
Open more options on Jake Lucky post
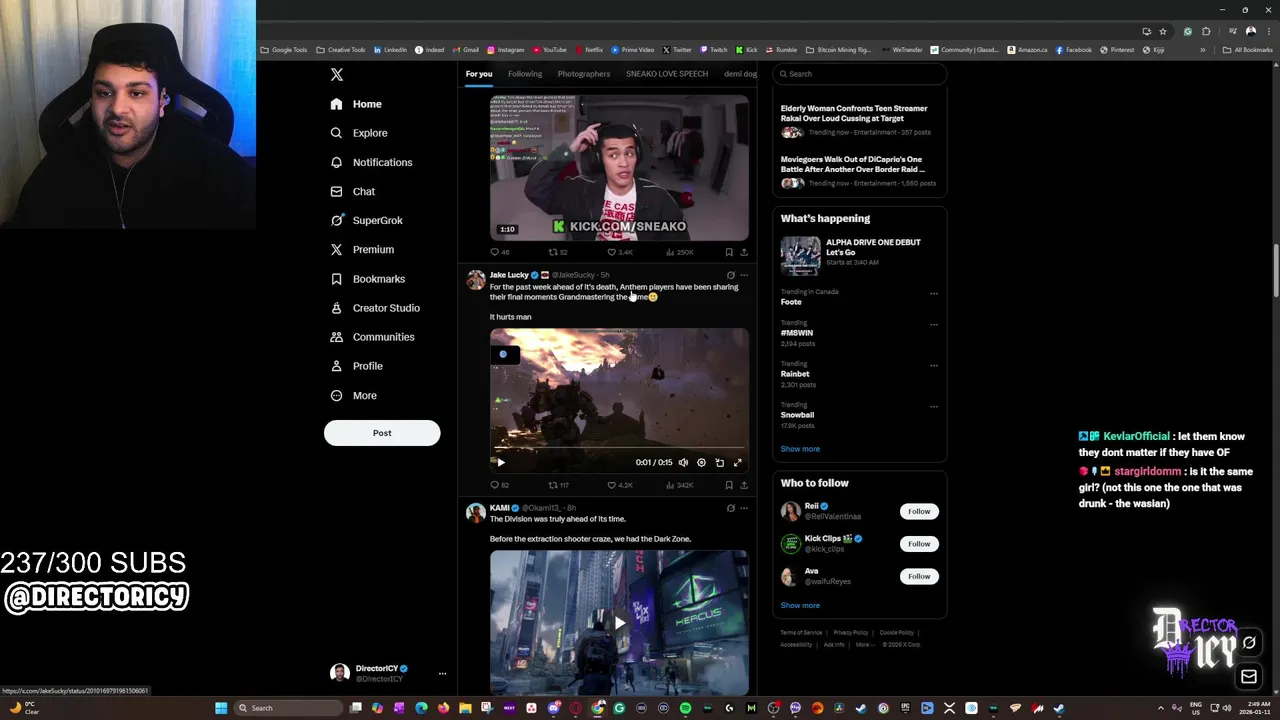coord(744,275)
